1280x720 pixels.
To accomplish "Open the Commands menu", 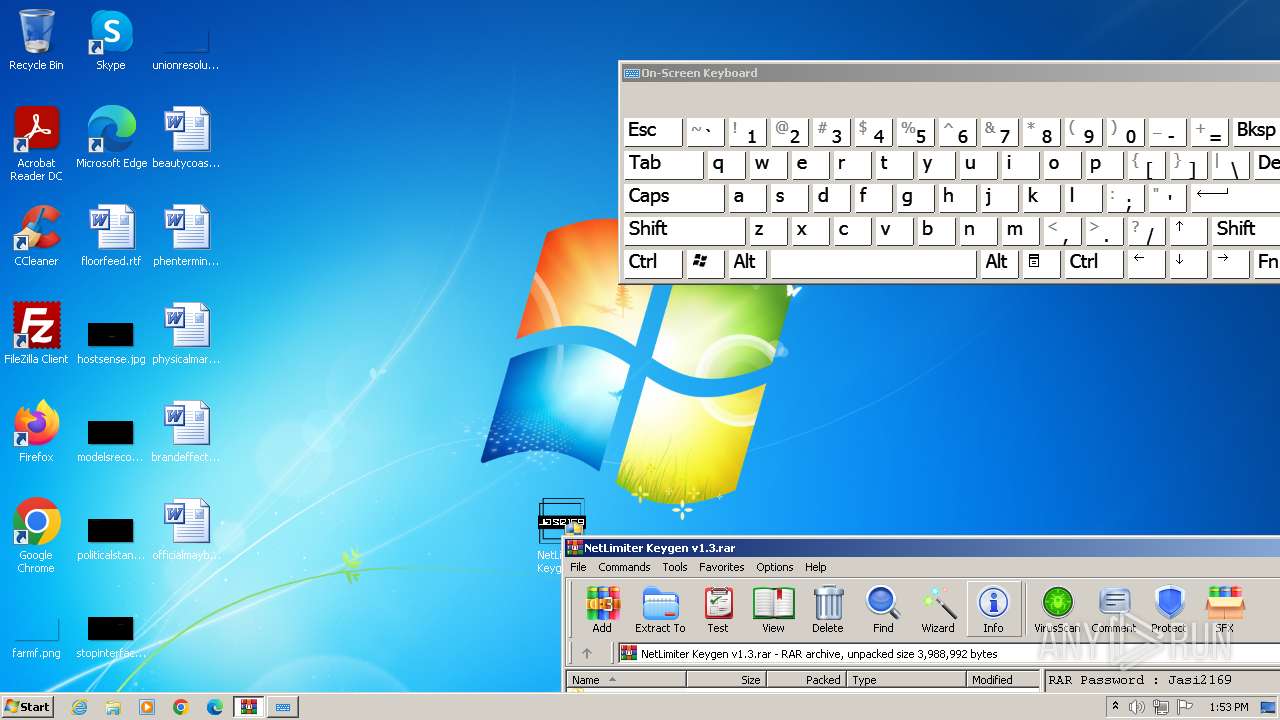I will [x=624, y=567].
